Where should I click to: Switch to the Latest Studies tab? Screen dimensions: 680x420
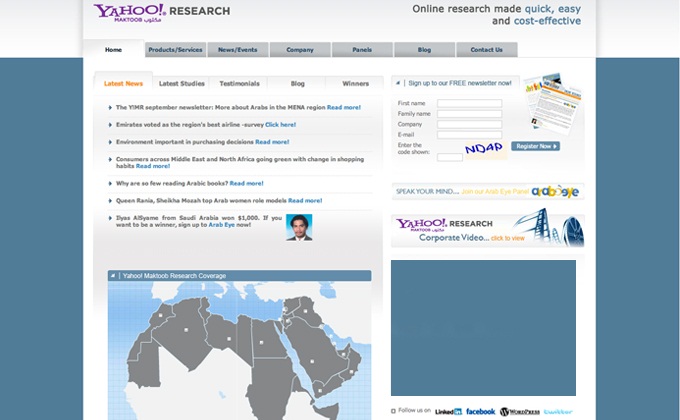(x=181, y=83)
